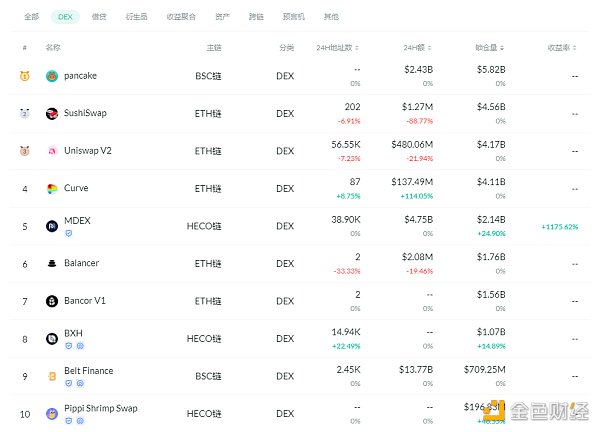This screenshot has width=600, height=432.
Task: Click the Belt Finance logo icon
Action: tap(52, 376)
